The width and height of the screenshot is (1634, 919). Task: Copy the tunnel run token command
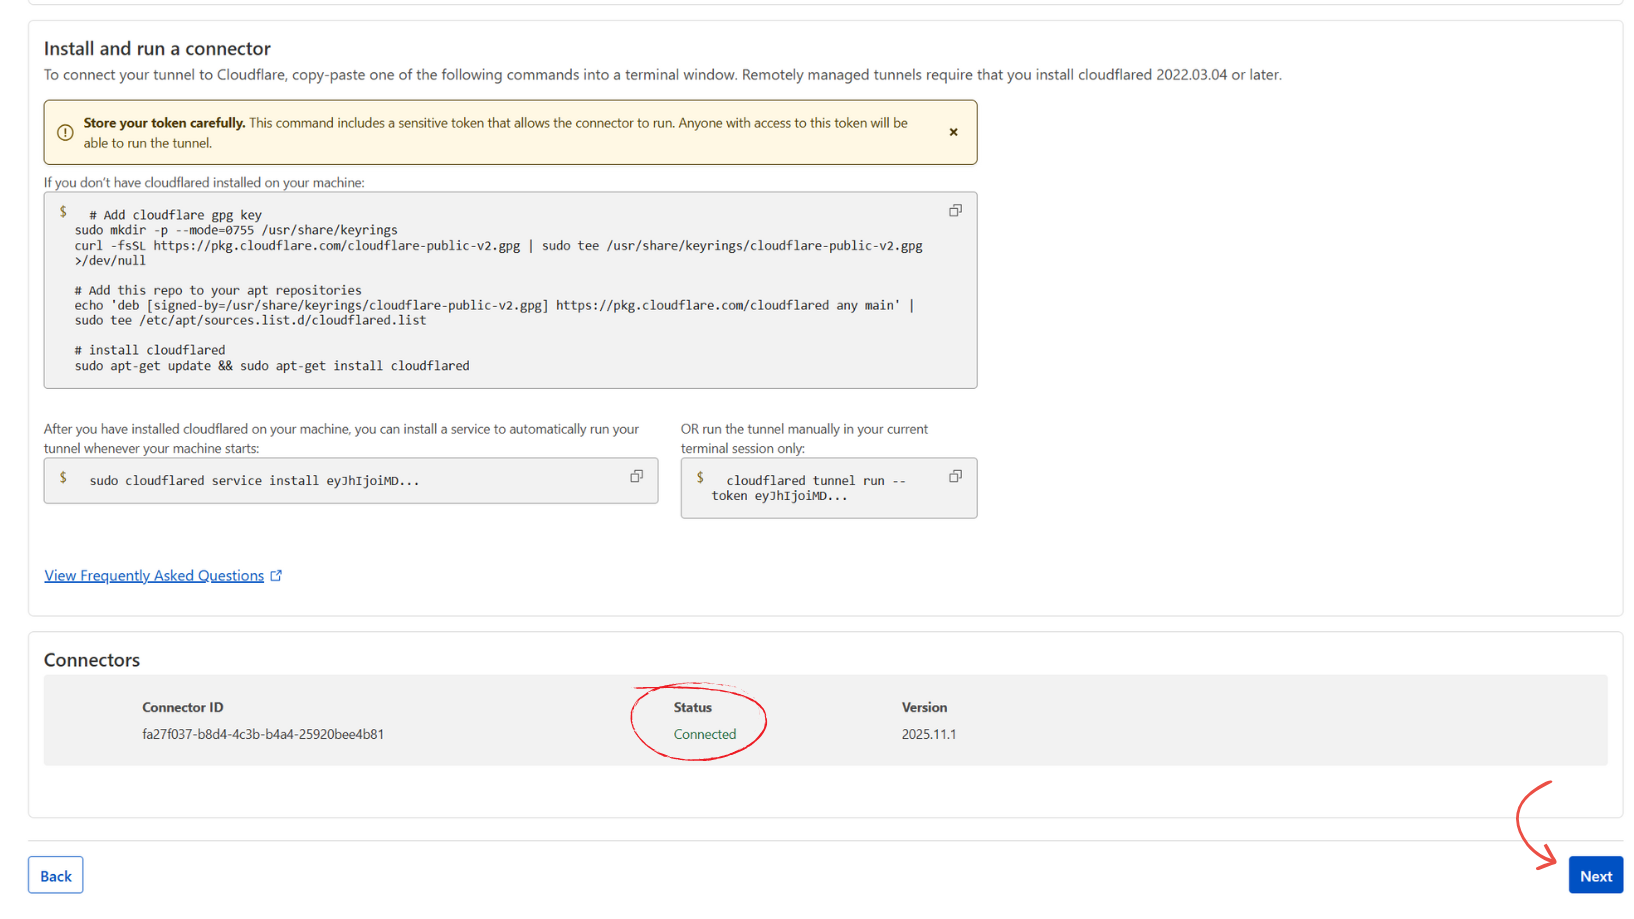click(955, 477)
